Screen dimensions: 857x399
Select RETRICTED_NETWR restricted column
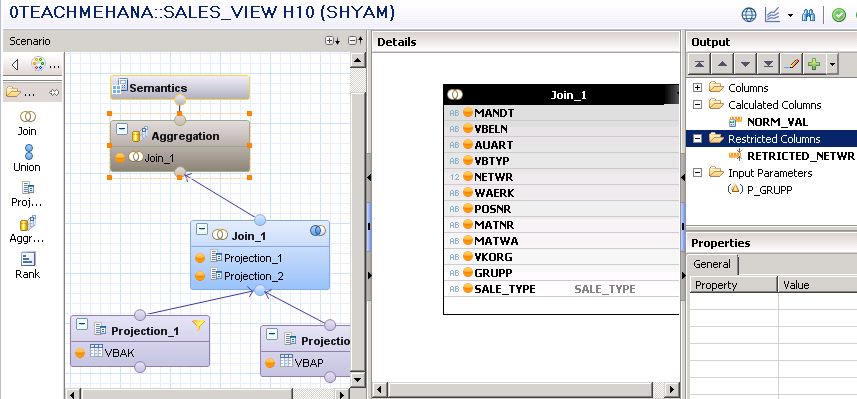point(800,156)
